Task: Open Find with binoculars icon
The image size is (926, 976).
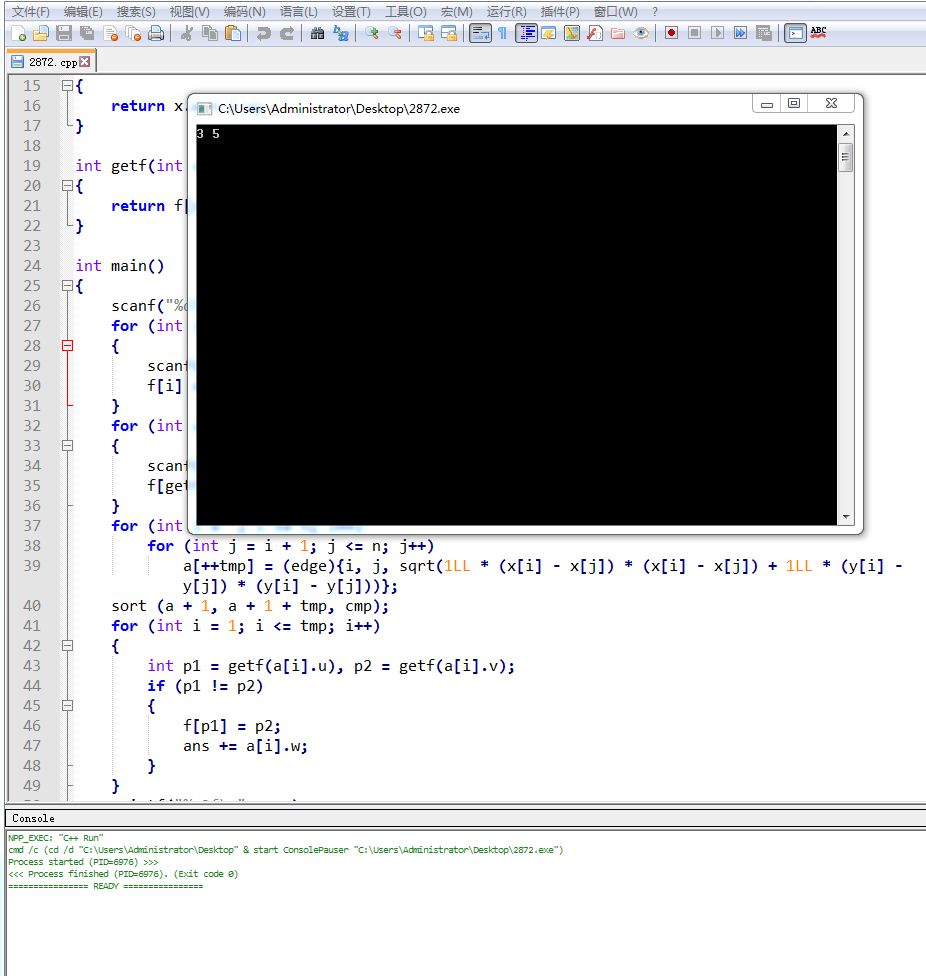Action: (x=317, y=33)
